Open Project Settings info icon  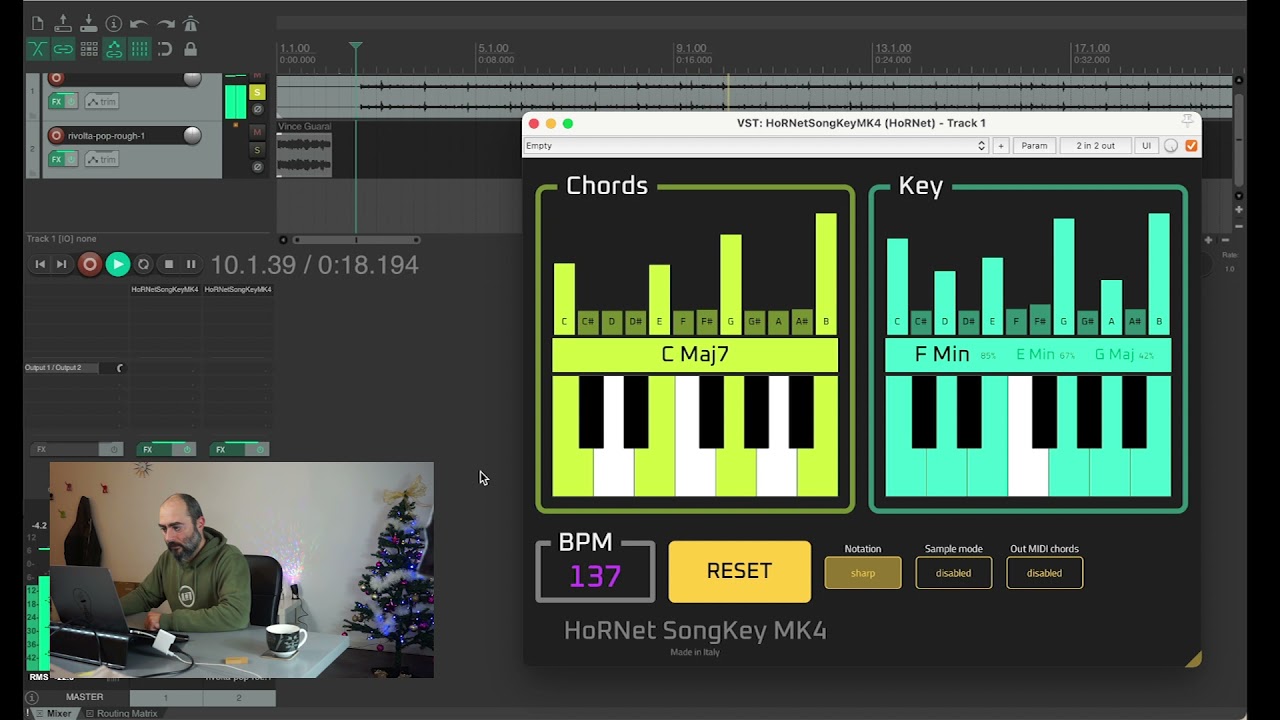[x=114, y=23]
